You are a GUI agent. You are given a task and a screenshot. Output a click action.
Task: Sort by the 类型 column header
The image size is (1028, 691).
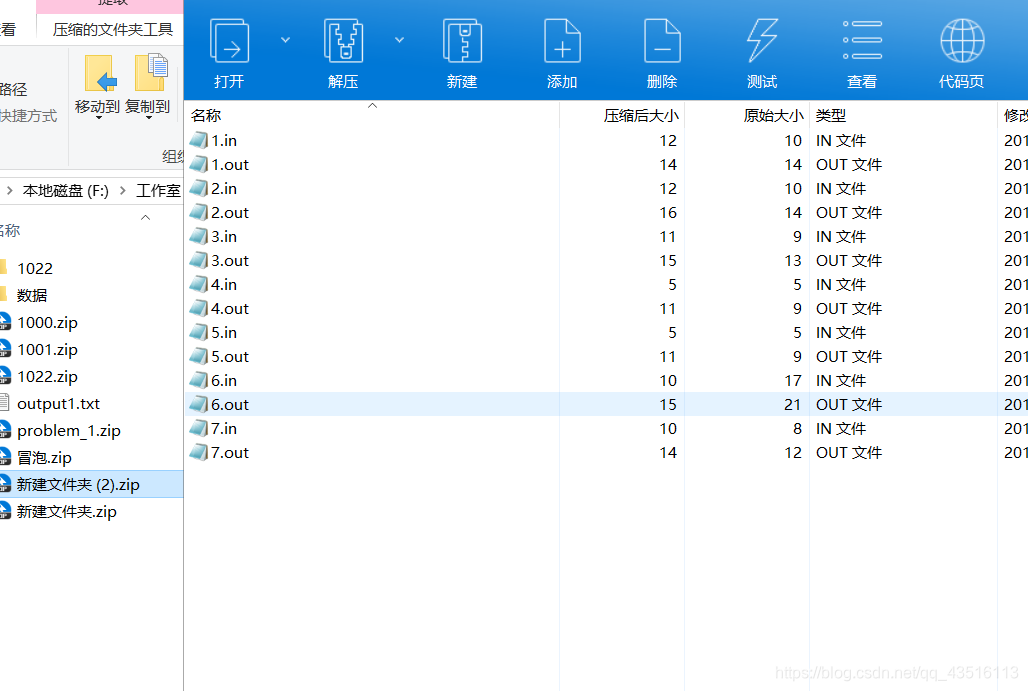[x=831, y=116]
